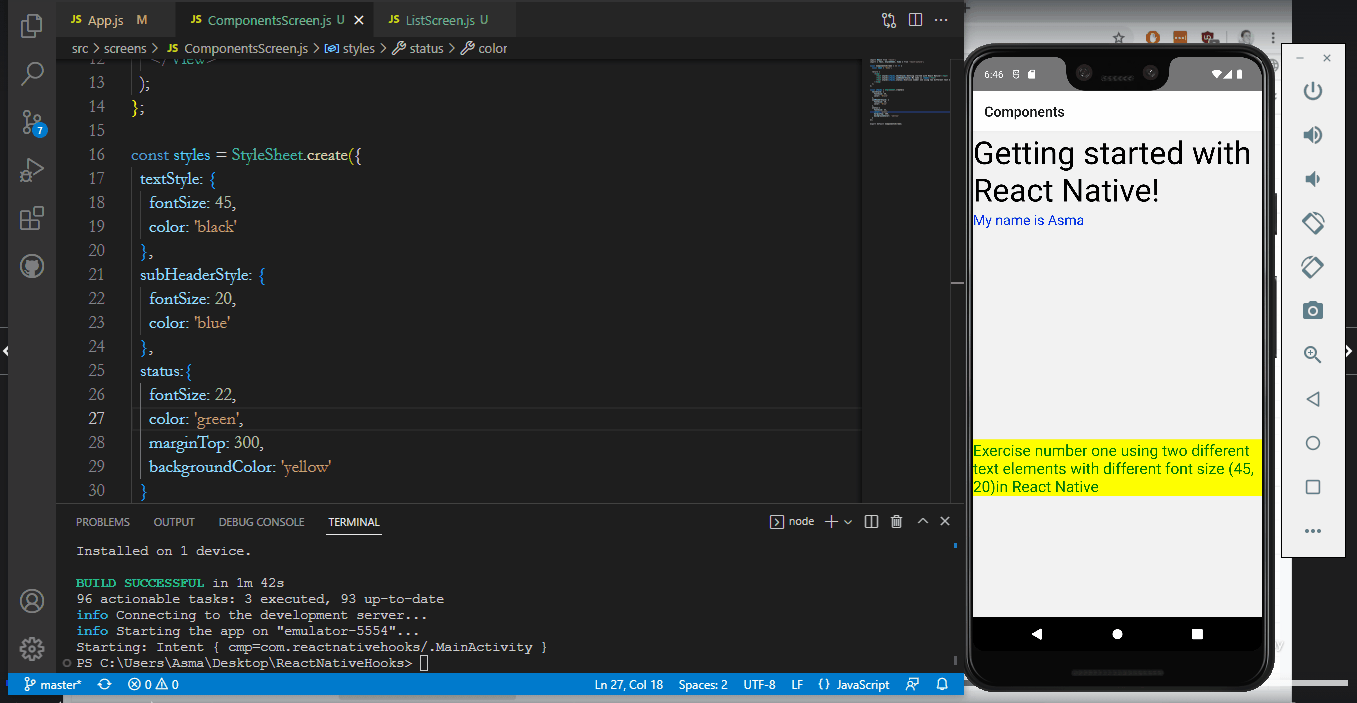1357x703 pixels.
Task: Open the Explorer view in activity bar
Action: (x=32, y=25)
